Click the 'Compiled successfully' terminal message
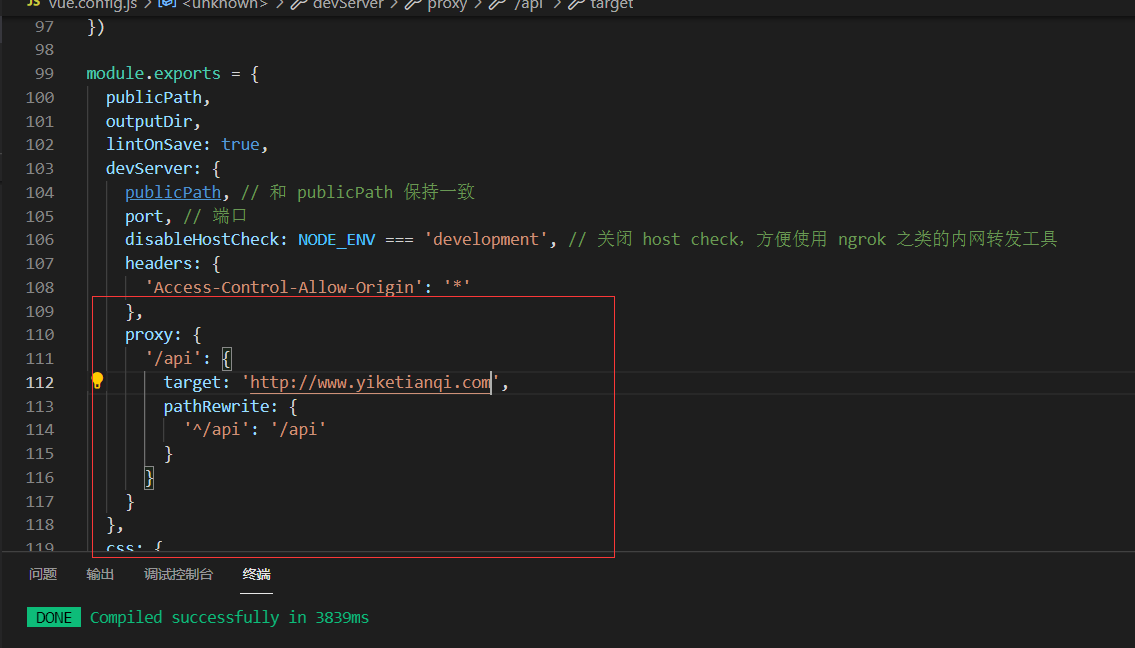1135x648 pixels. tap(229, 618)
